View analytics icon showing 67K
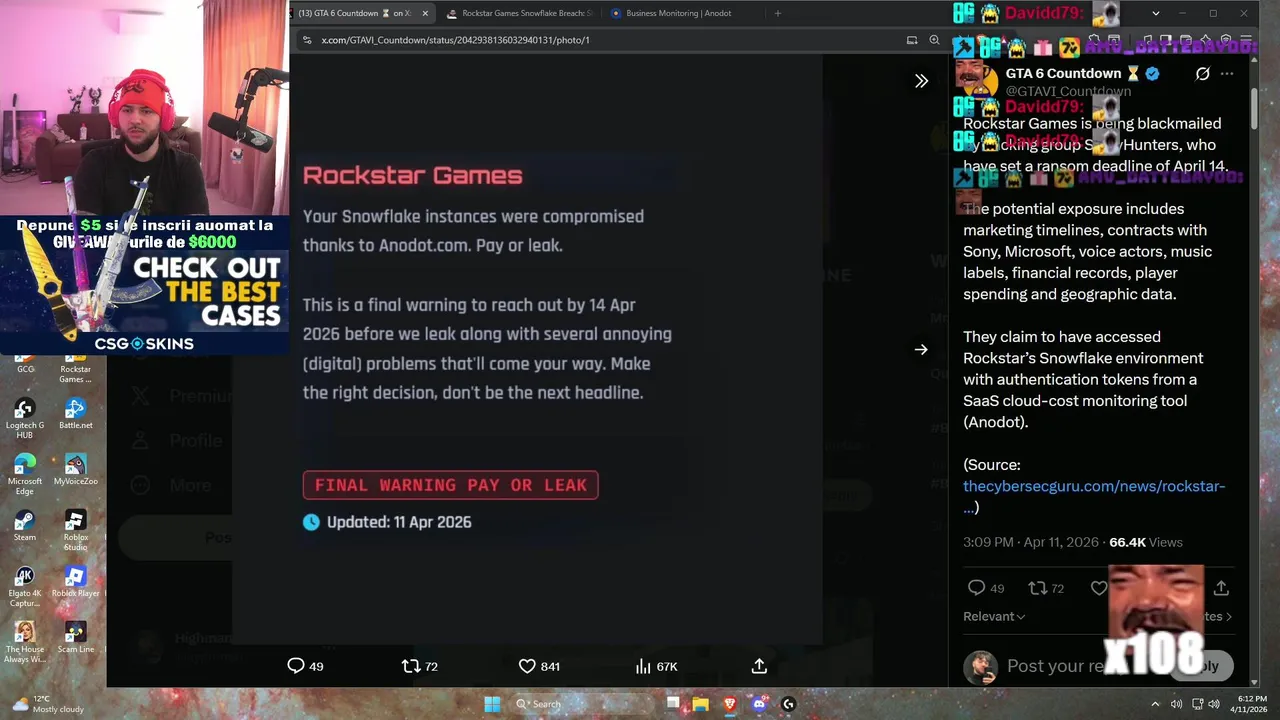The image size is (1280, 720). pyautogui.click(x=643, y=666)
